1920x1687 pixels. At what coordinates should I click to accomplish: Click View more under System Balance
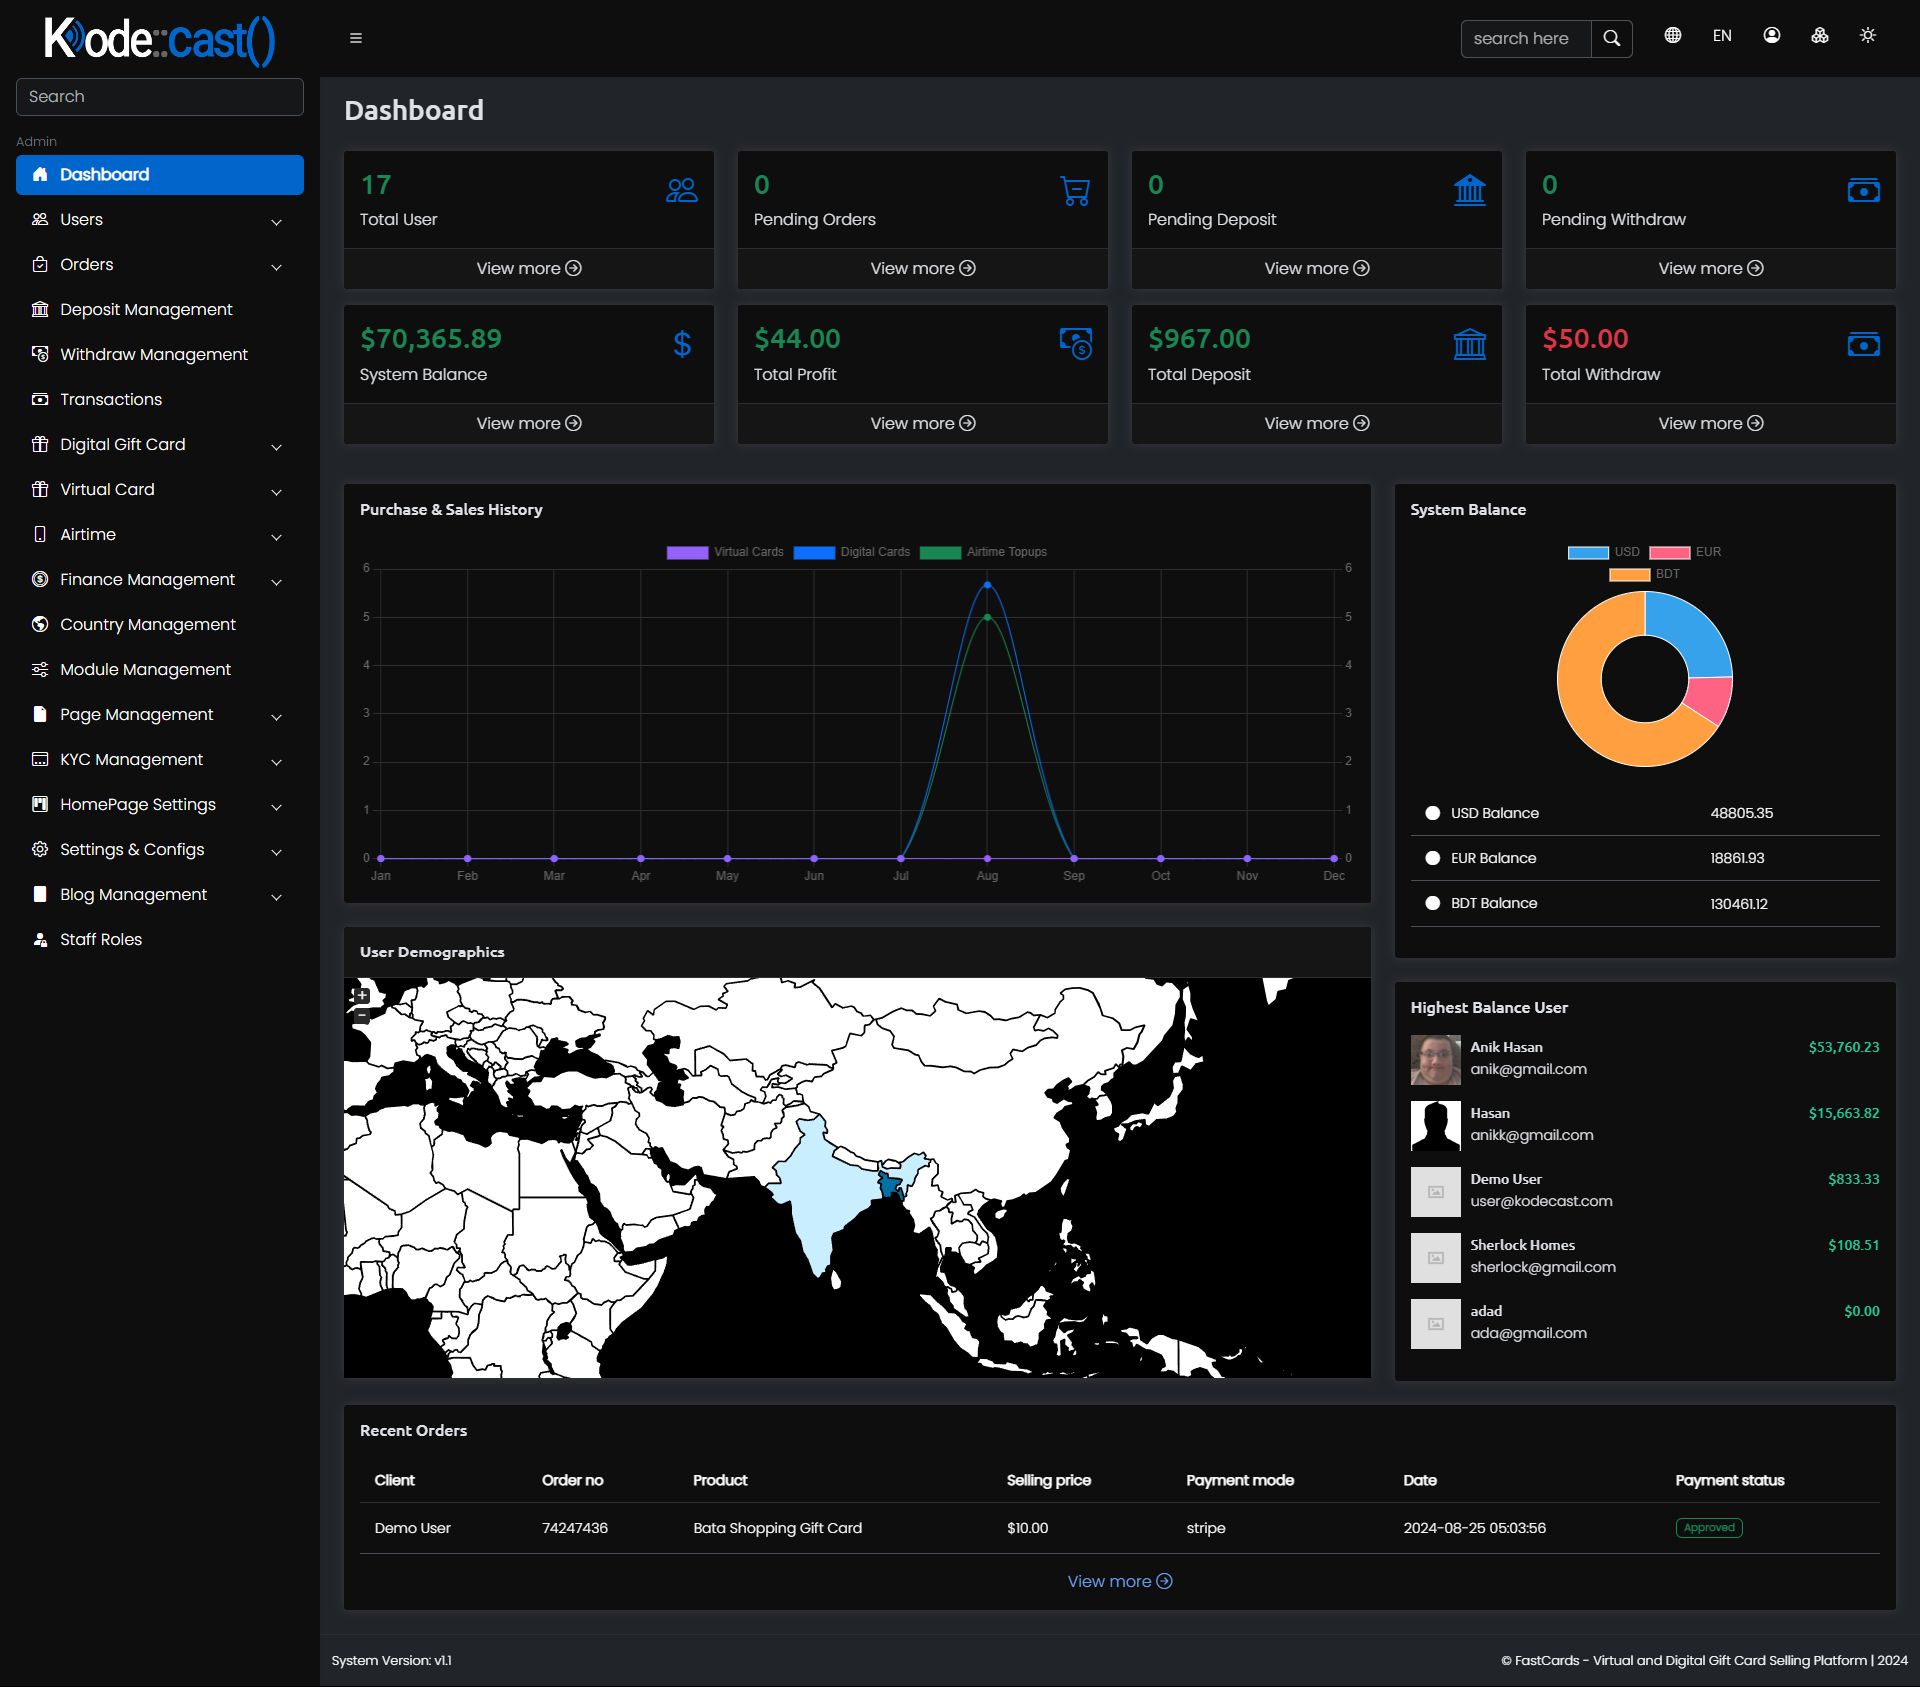(528, 423)
